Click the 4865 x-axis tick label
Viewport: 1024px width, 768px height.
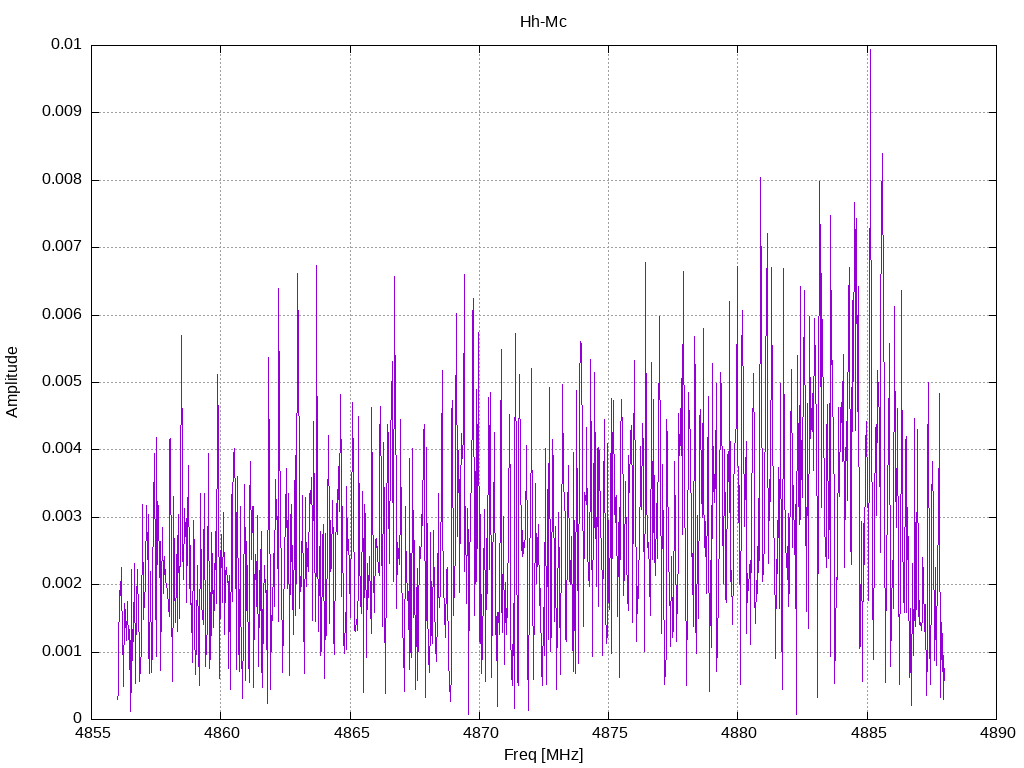[351, 733]
